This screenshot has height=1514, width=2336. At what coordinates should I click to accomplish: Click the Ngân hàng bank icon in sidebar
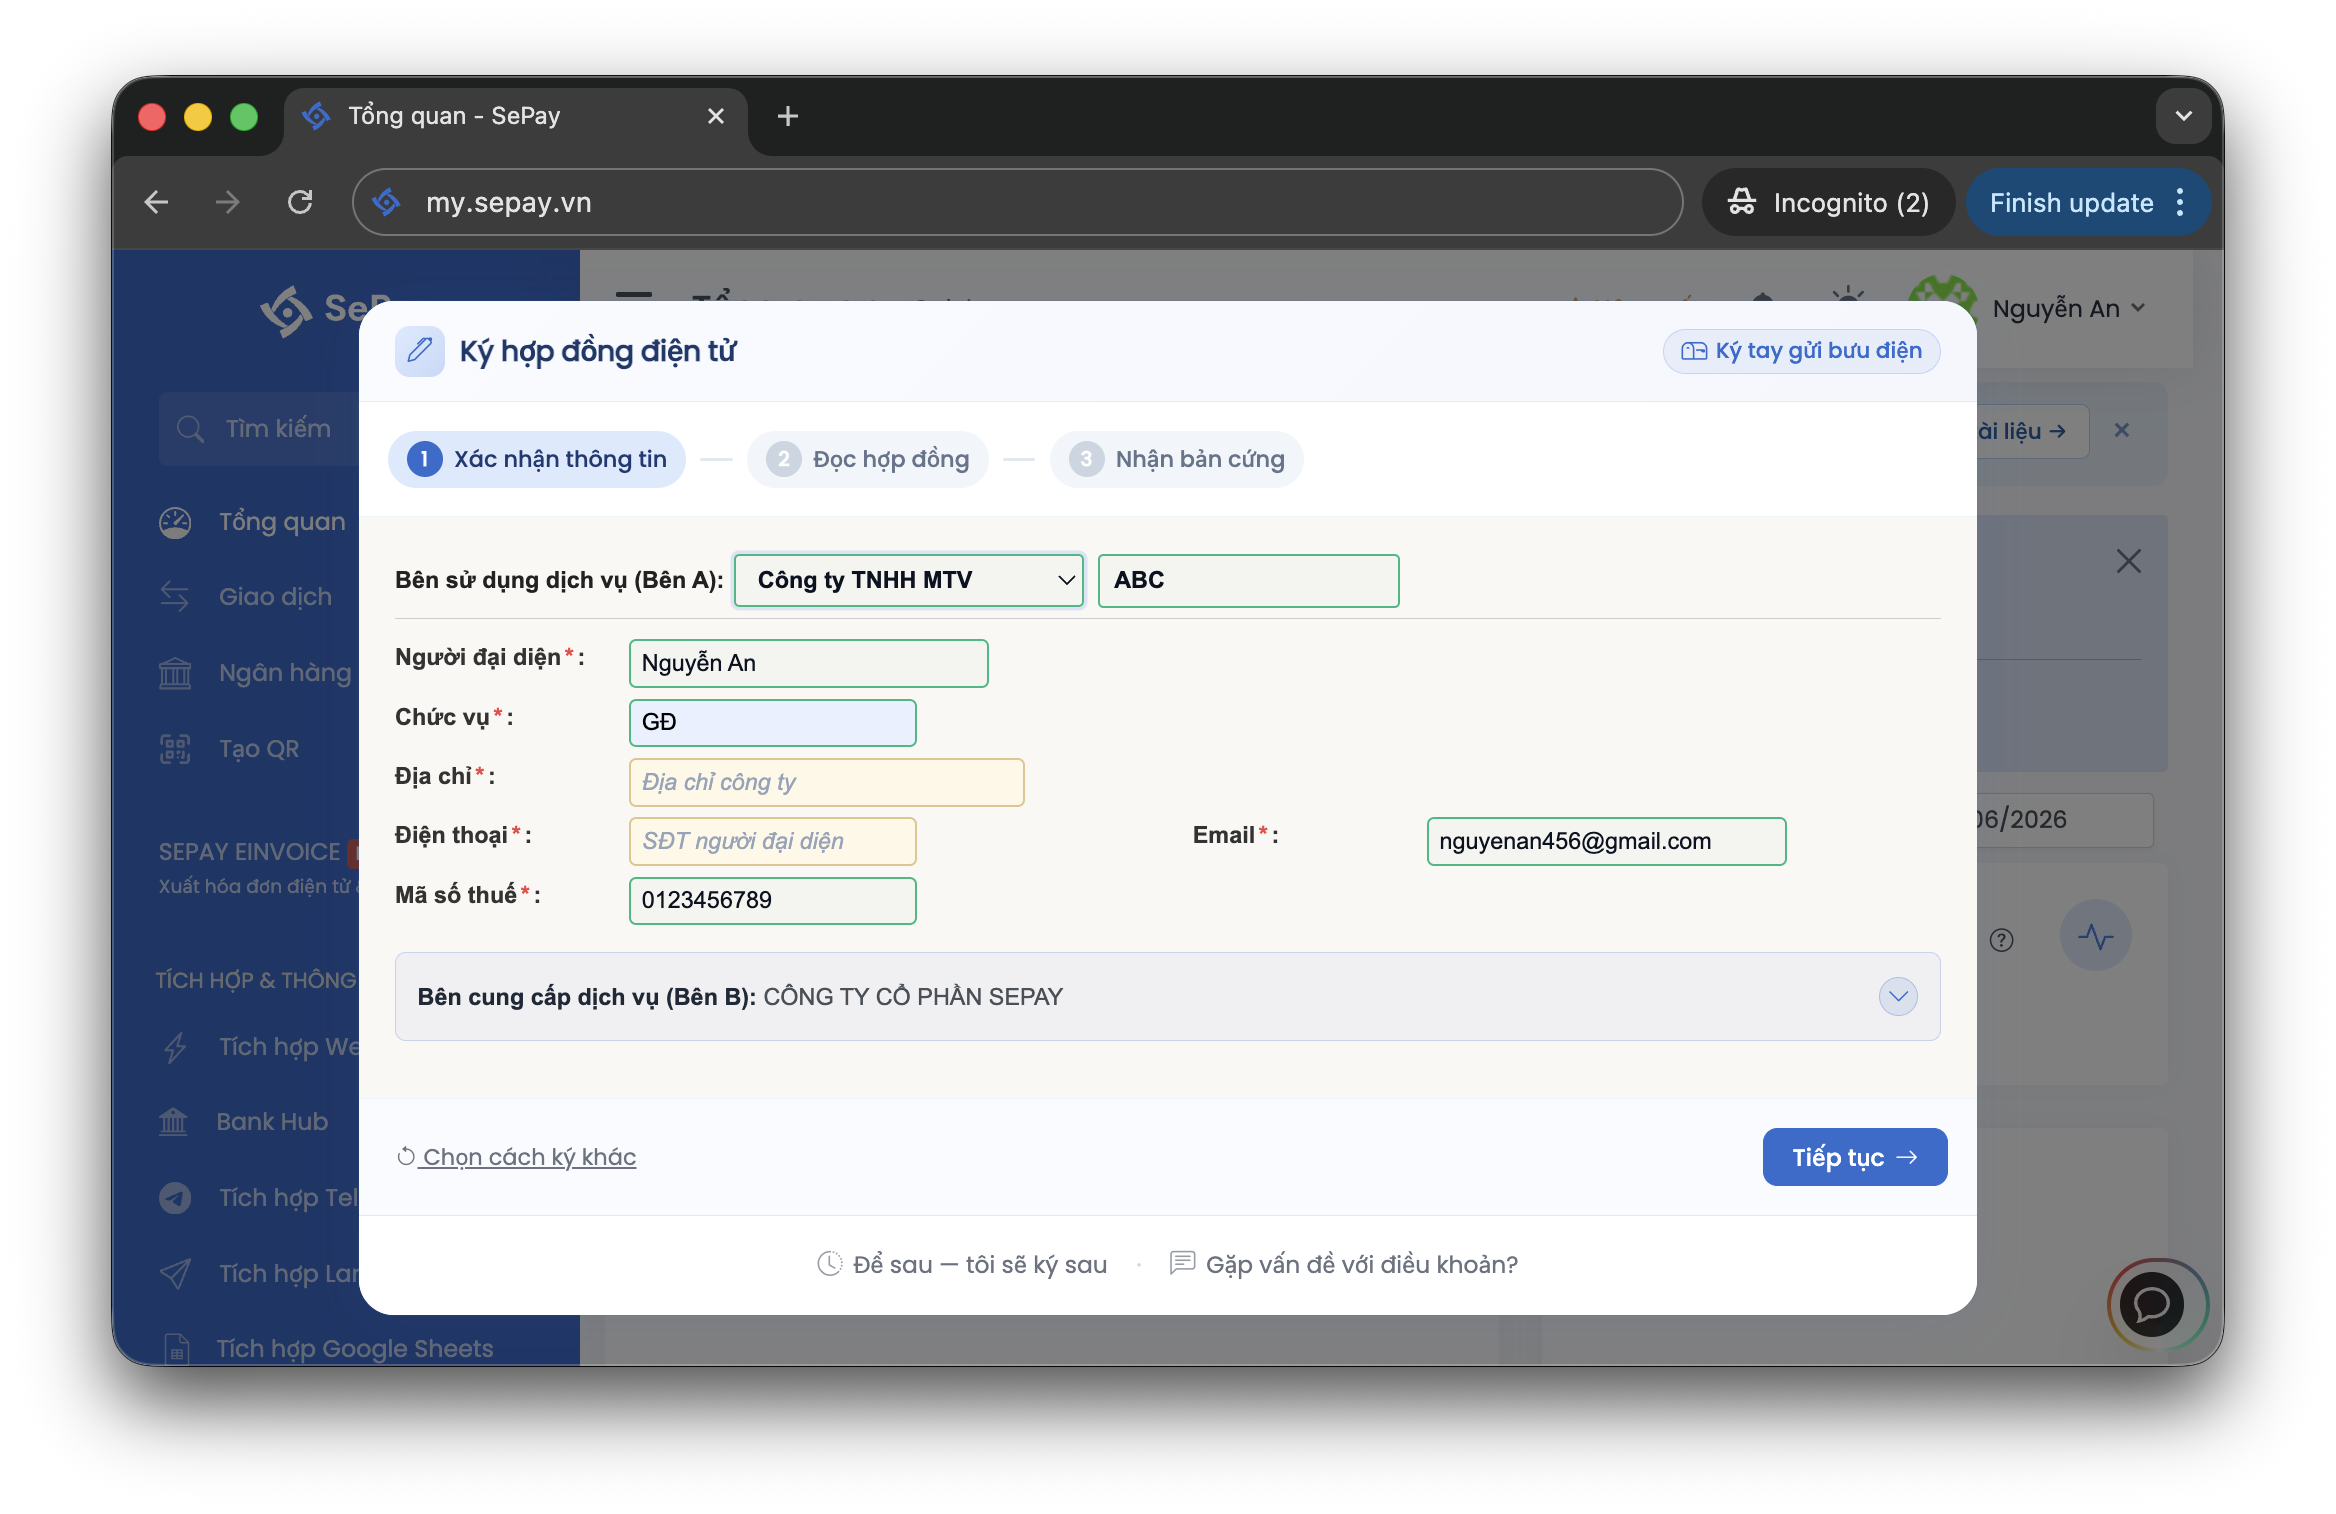175,673
